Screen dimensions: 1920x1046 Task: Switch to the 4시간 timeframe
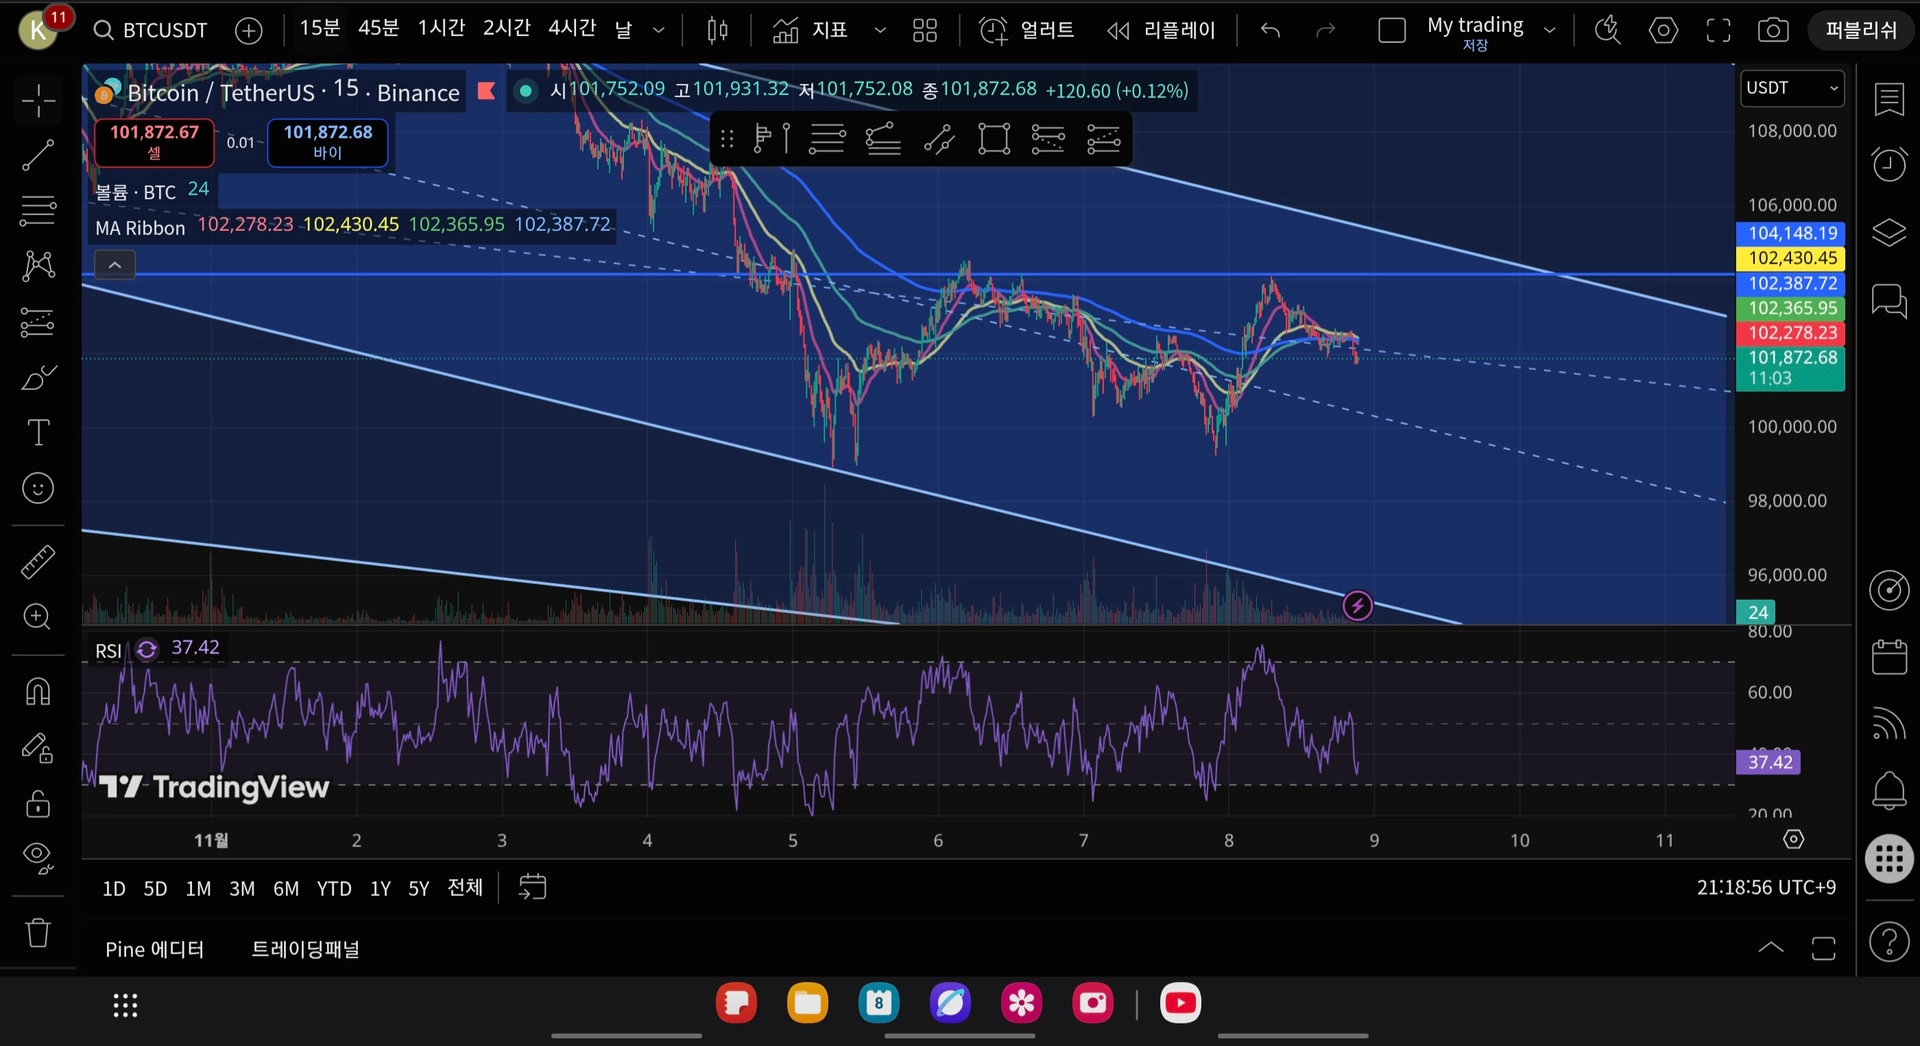[x=572, y=28]
